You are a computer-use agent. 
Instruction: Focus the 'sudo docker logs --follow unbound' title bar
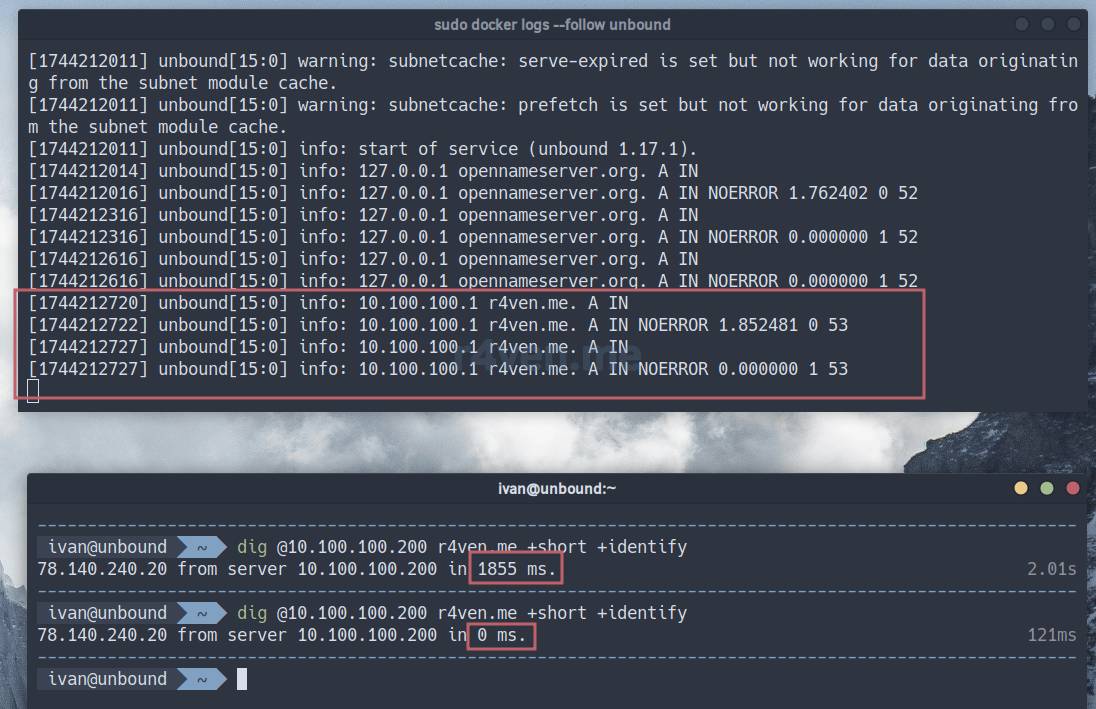coord(552,24)
